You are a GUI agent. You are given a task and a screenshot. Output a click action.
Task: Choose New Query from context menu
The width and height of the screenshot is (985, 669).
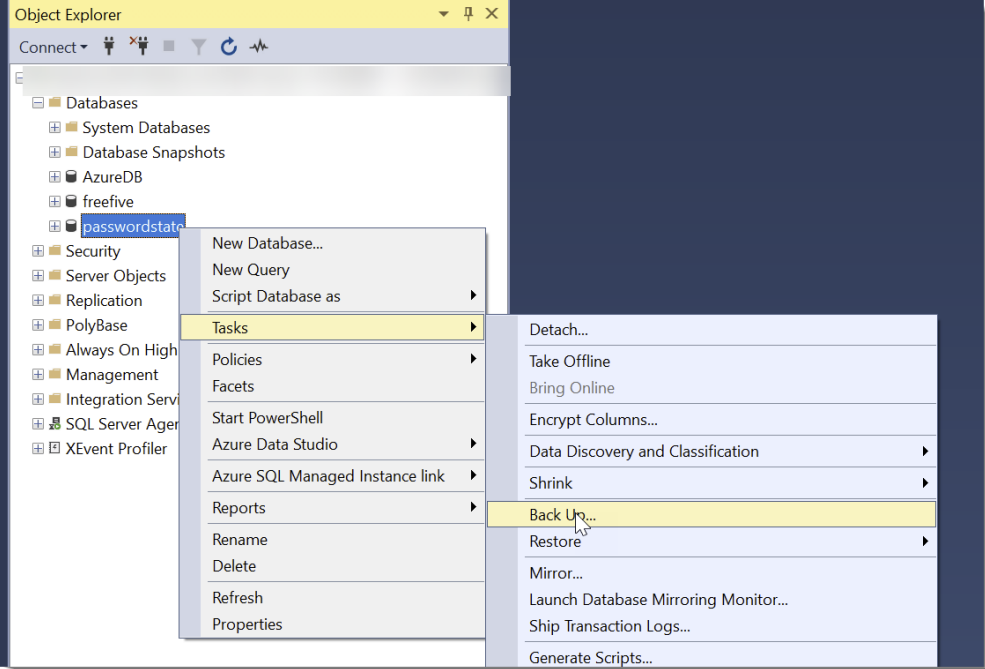[x=332, y=269]
